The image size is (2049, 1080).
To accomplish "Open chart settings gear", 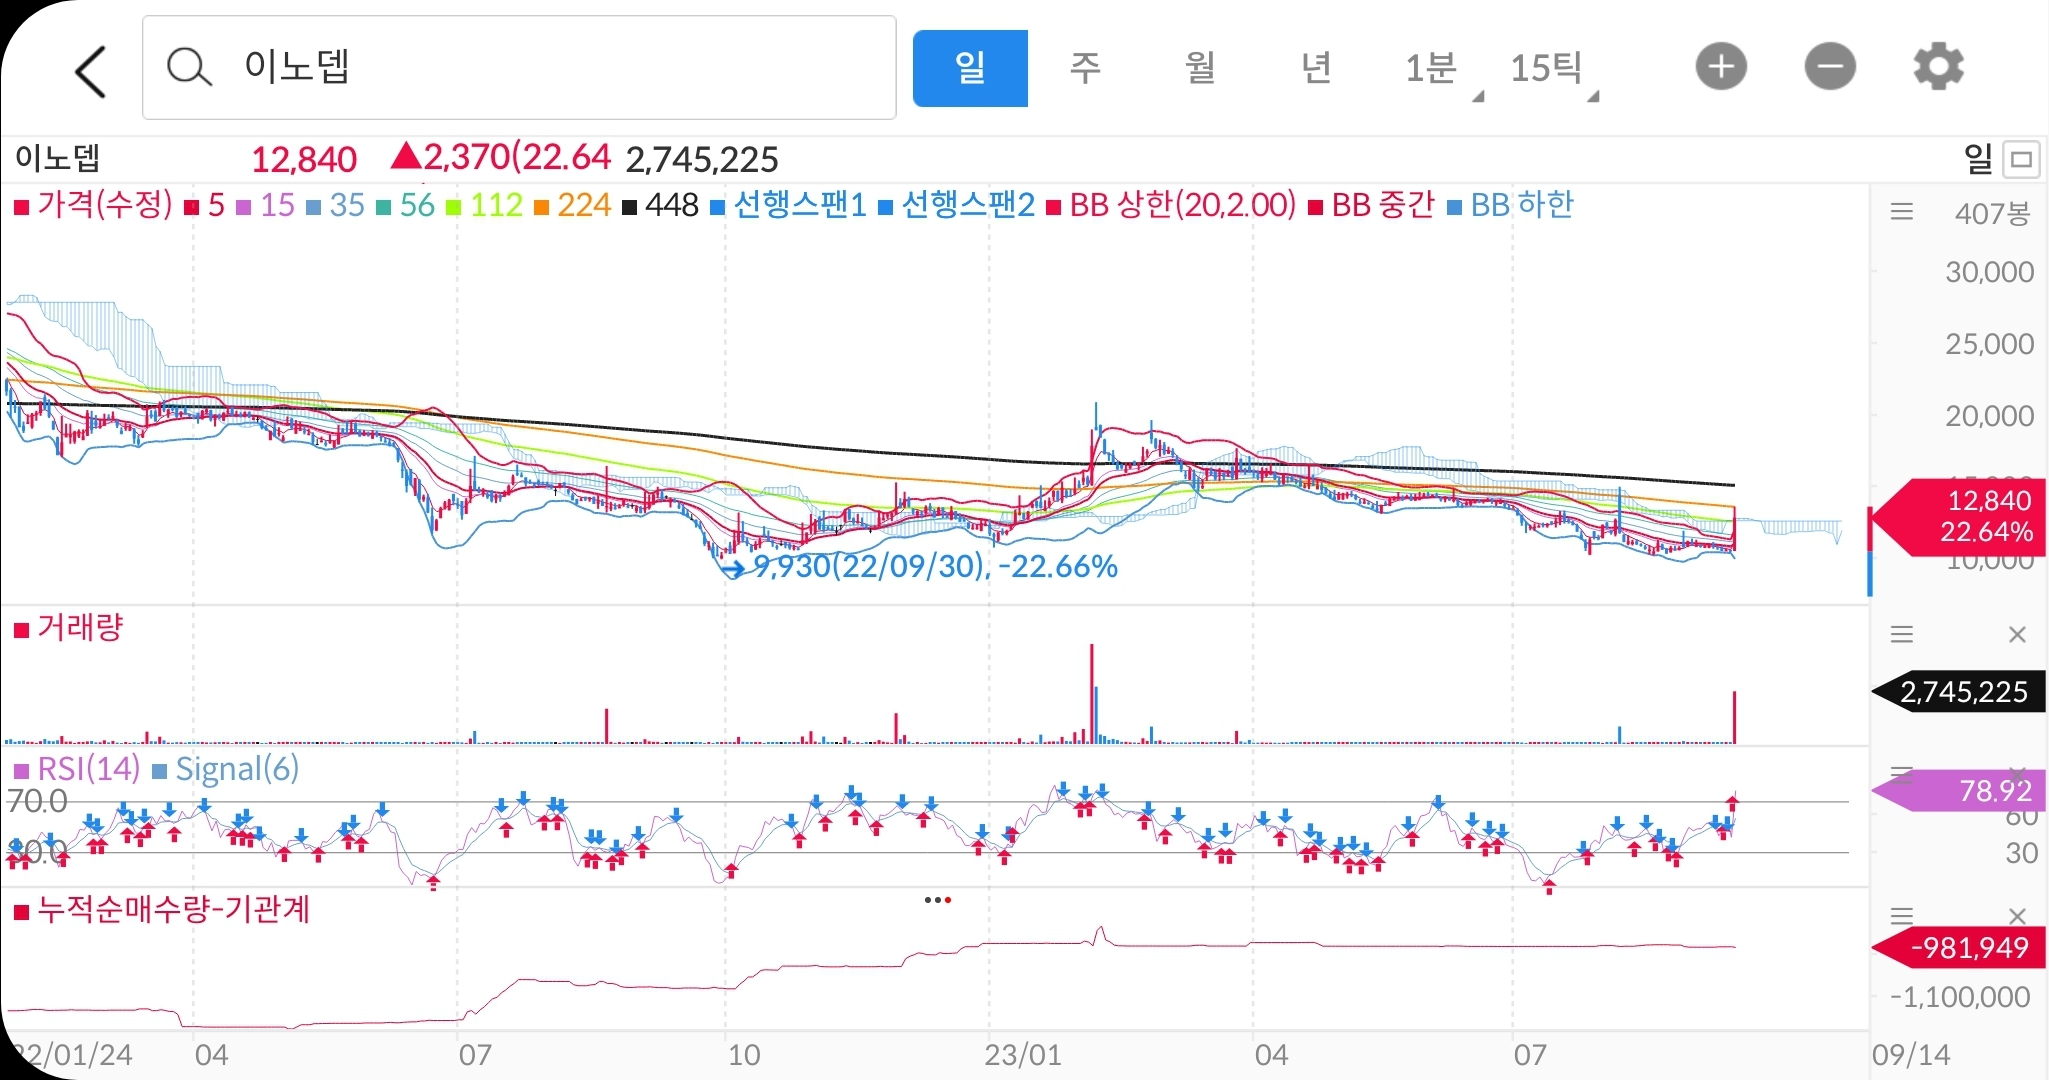I will pyautogui.click(x=1938, y=68).
